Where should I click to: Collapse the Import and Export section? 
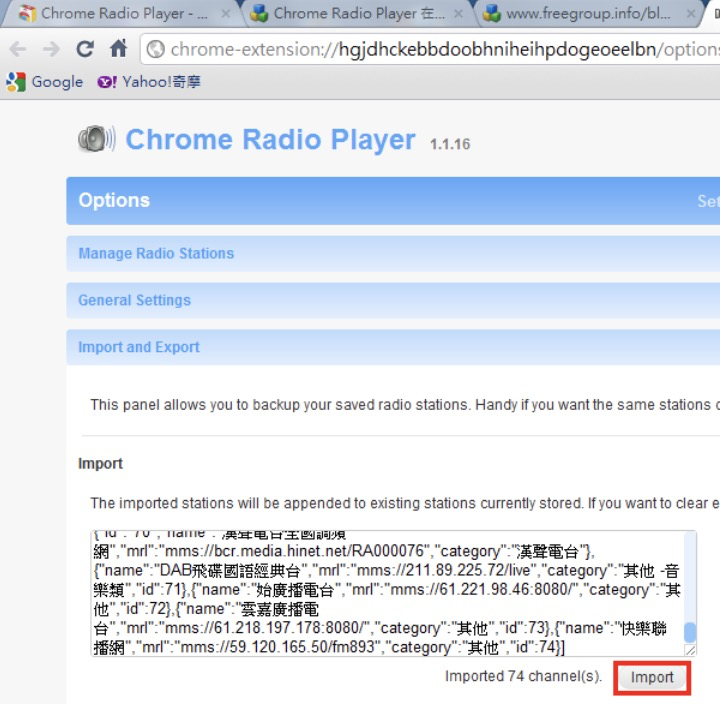pos(393,347)
